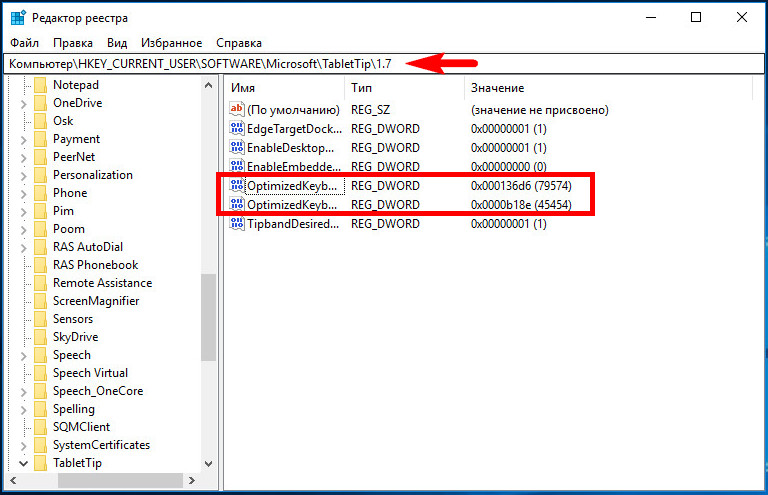Sort values by the Имя column header

tap(286, 88)
